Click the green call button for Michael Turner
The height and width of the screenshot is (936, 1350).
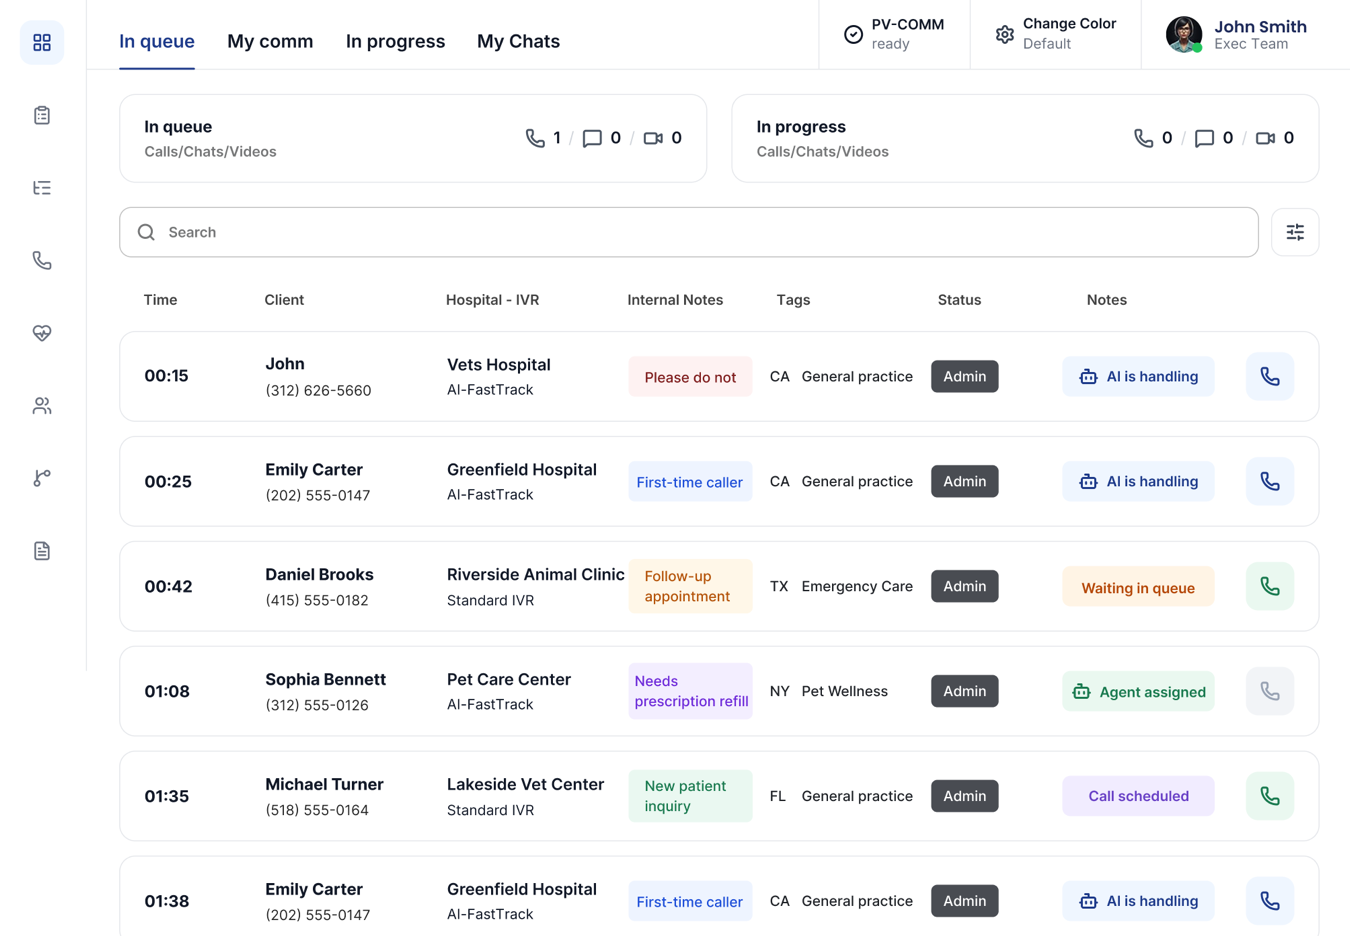pyautogui.click(x=1270, y=796)
